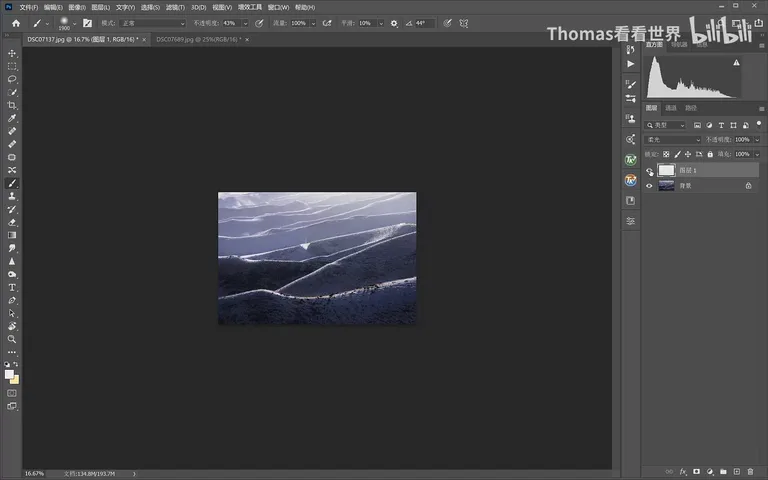Toggle lock position icon
The height and width of the screenshot is (480, 768).
coord(688,154)
